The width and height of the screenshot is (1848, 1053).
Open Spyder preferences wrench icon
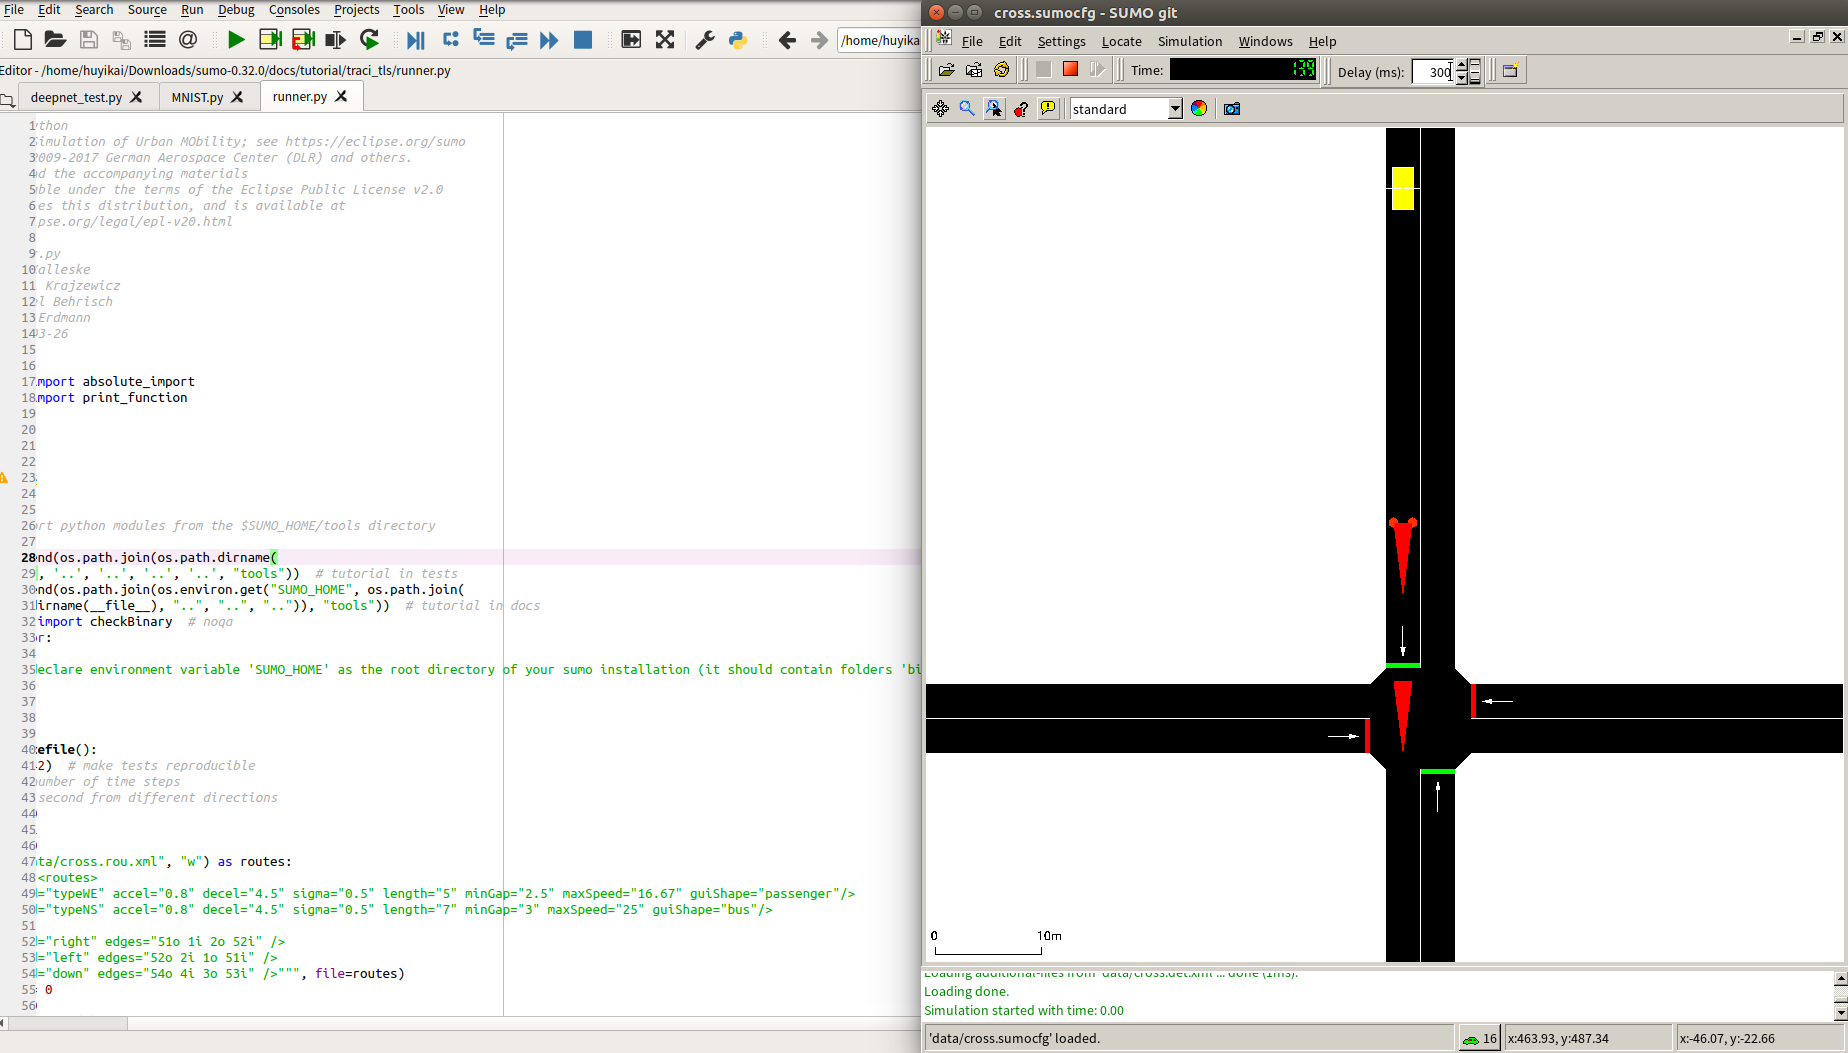[x=705, y=40]
